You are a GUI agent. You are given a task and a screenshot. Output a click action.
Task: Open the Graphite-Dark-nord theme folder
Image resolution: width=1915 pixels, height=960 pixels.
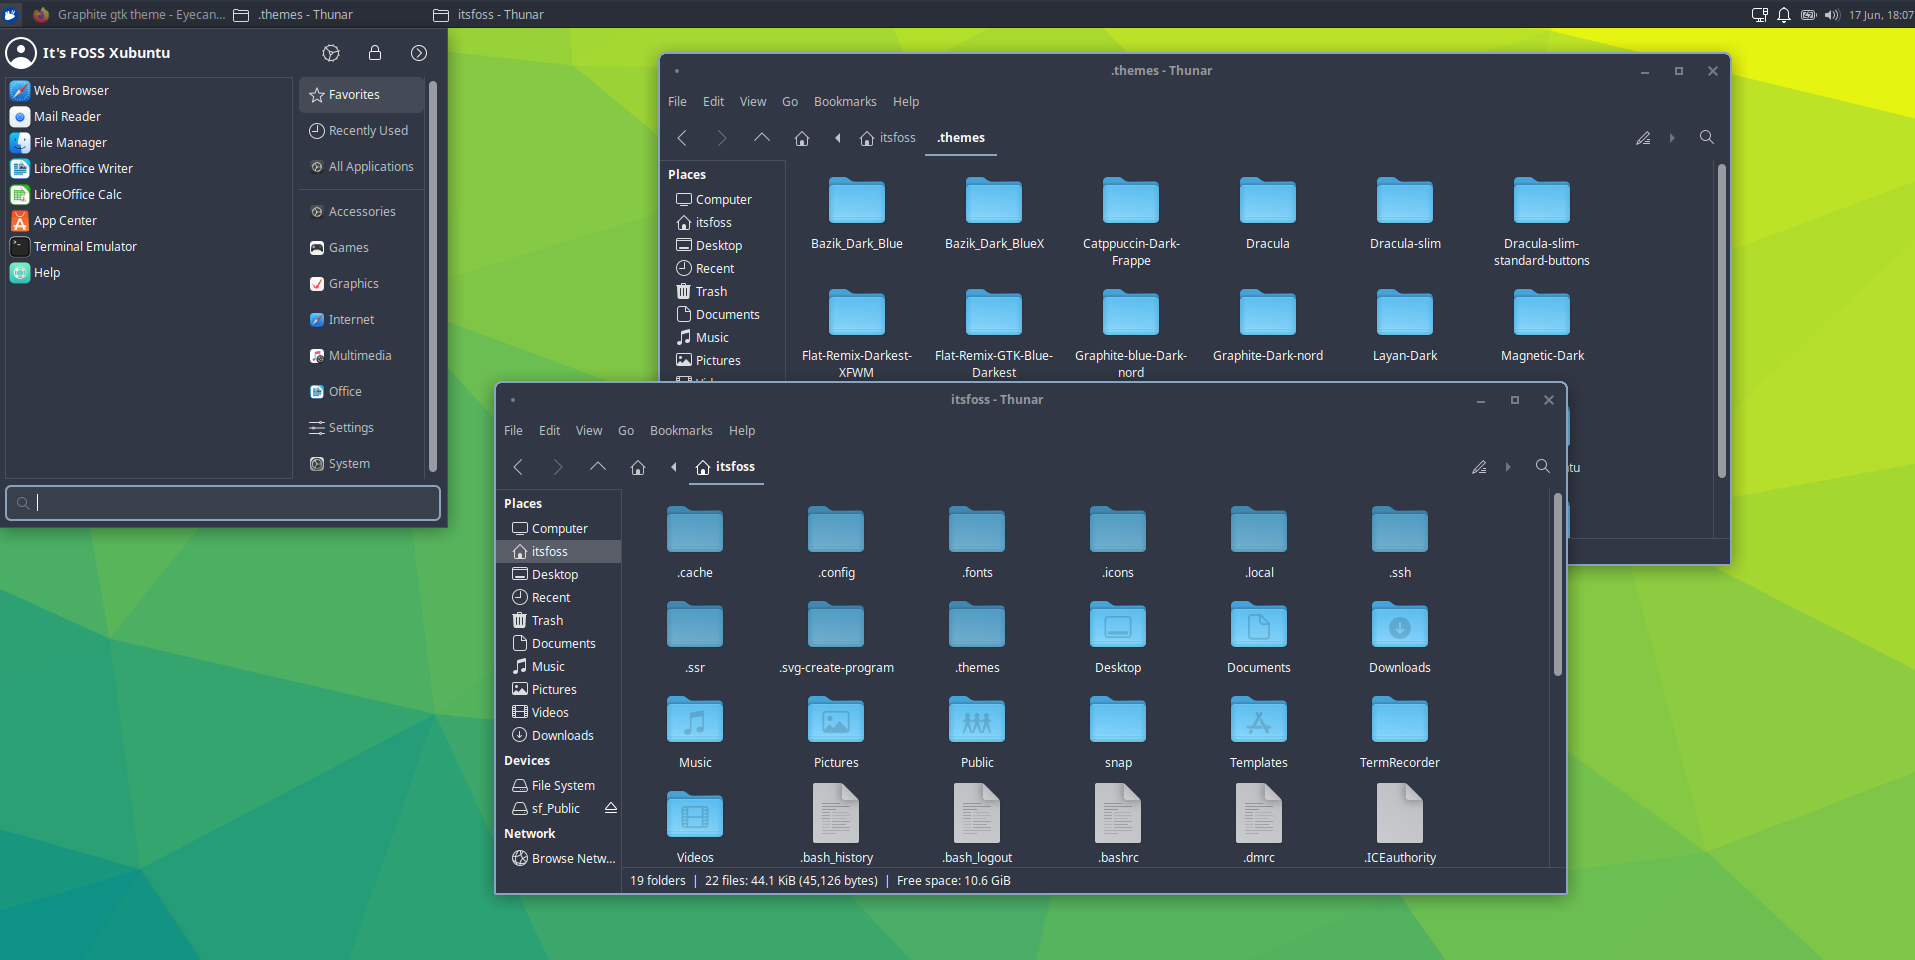(1266, 312)
